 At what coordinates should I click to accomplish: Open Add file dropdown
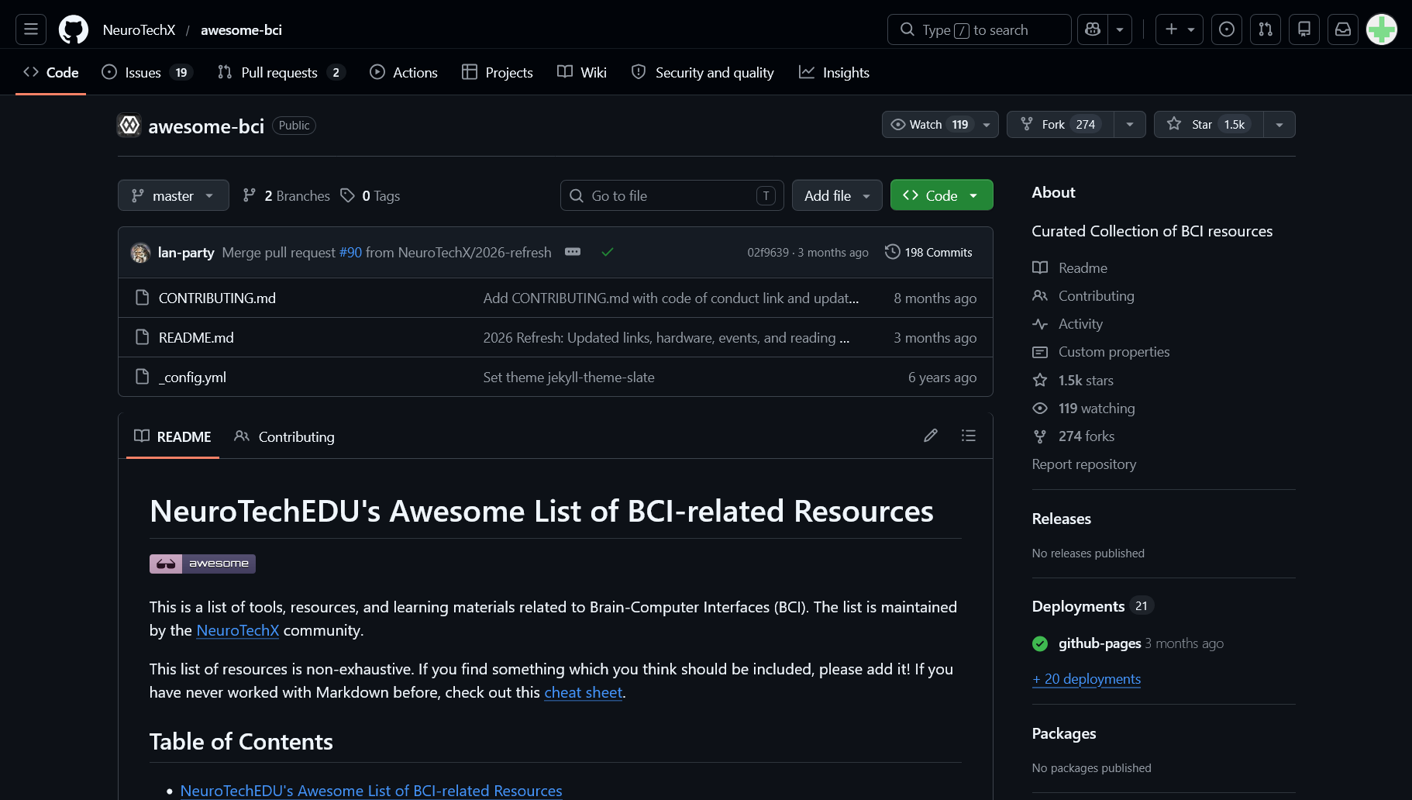[837, 195]
